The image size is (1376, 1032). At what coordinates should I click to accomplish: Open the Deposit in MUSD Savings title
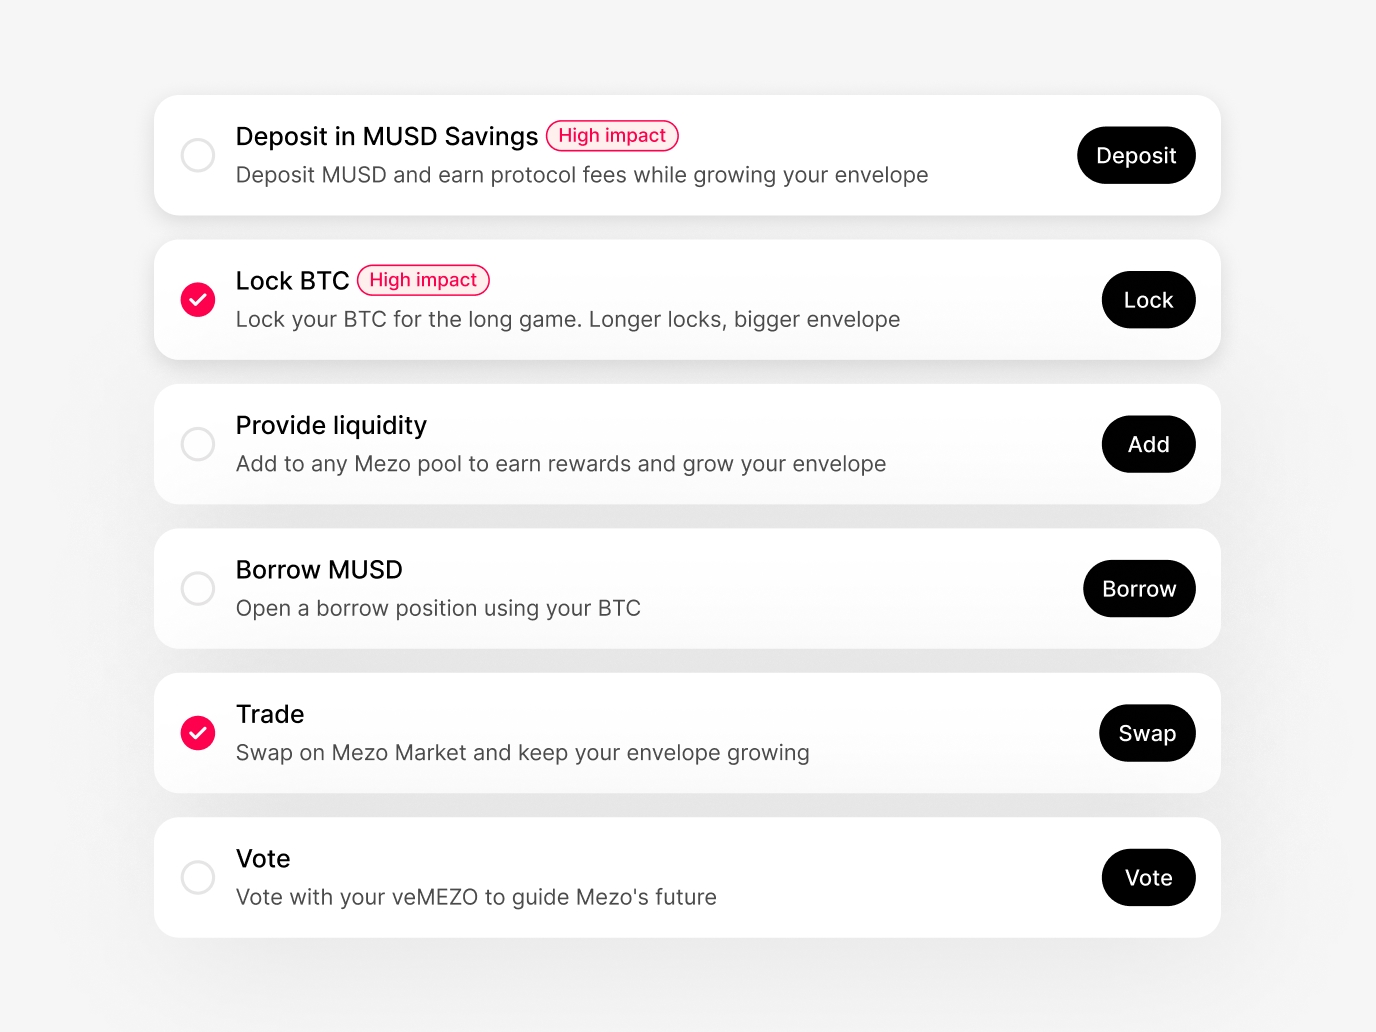pyautogui.click(x=387, y=137)
